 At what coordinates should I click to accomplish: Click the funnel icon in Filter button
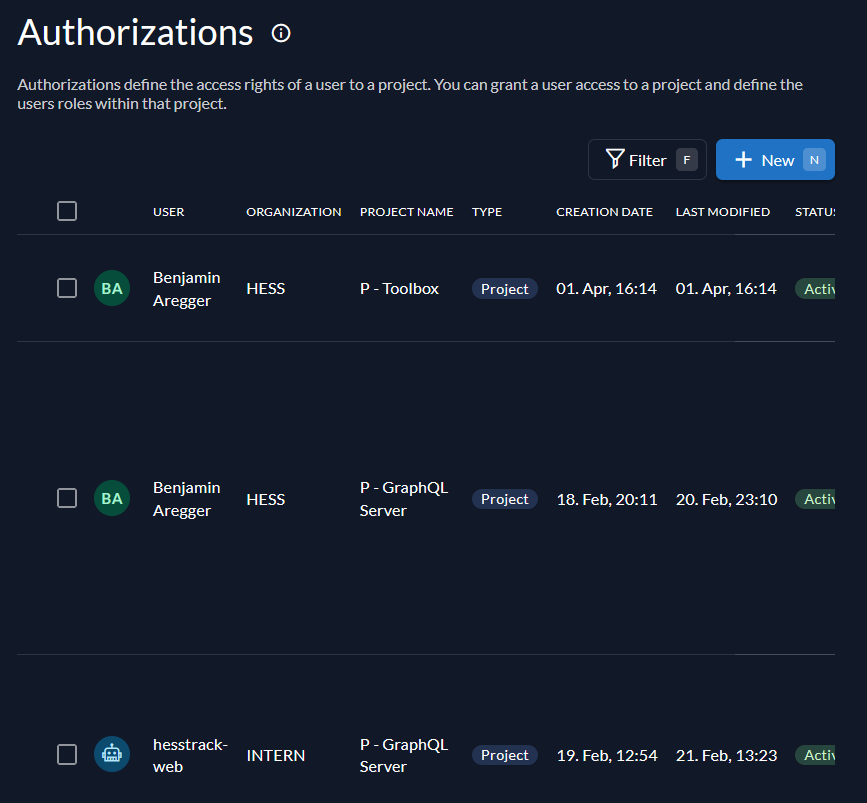(x=615, y=160)
